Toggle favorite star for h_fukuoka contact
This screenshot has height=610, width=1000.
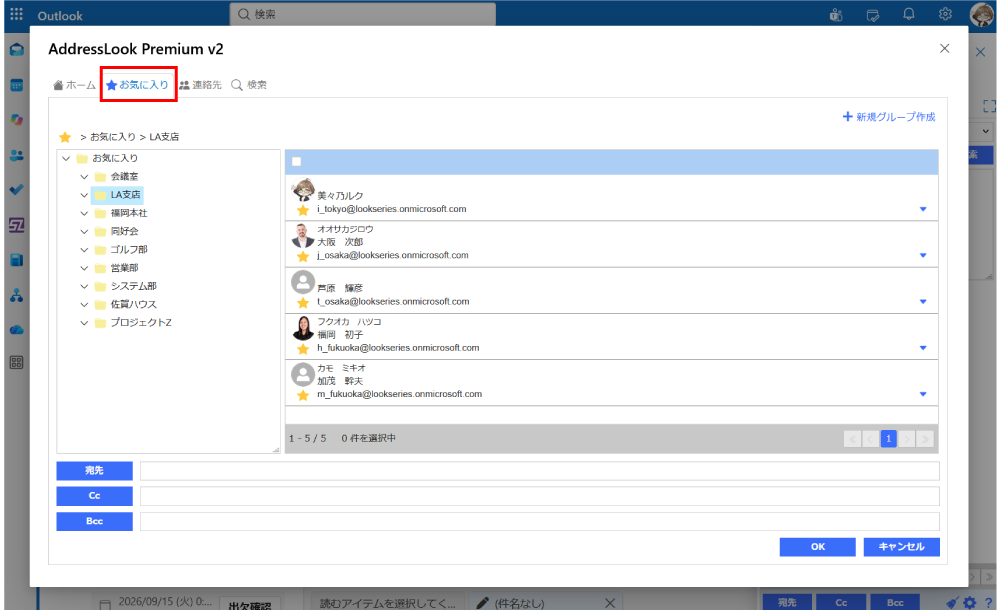(x=303, y=349)
